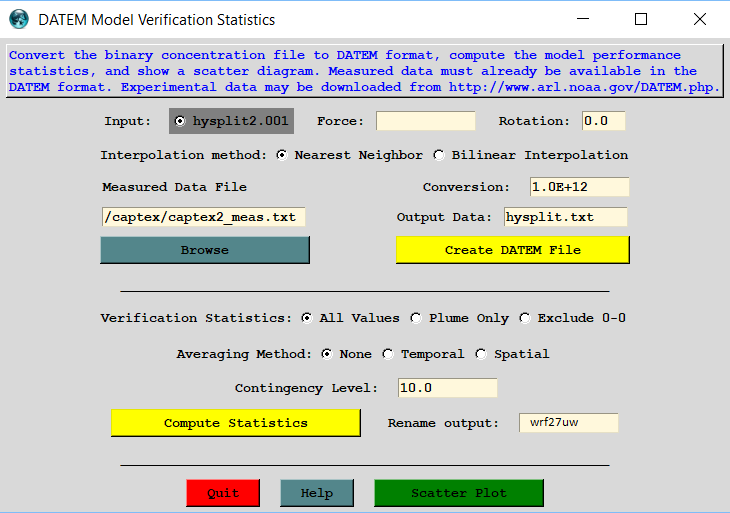The height and width of the screenshot is (513, 730).
Task: Click the DATEM globe icon in title bar
Action: coord(19,19)
